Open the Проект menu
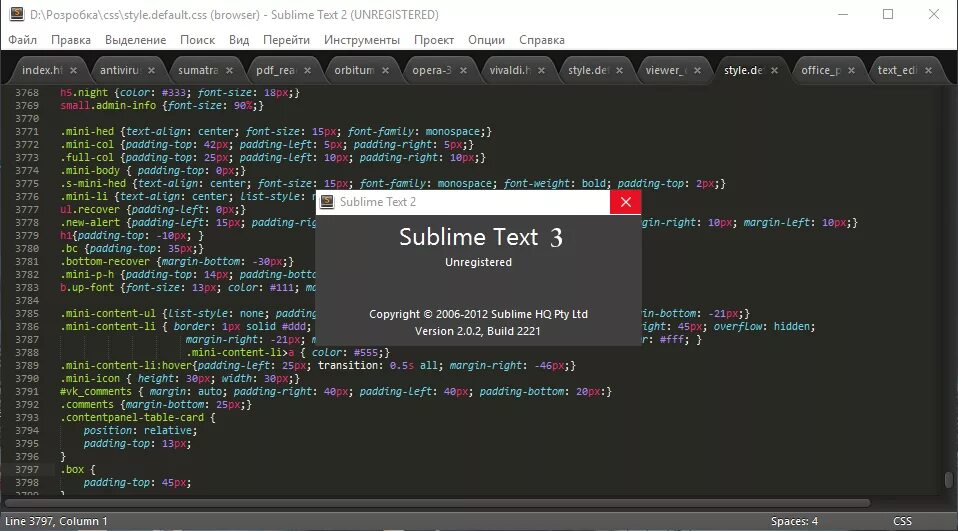The height and width of the screenshot is (531, 958). (x=434, y=40)
